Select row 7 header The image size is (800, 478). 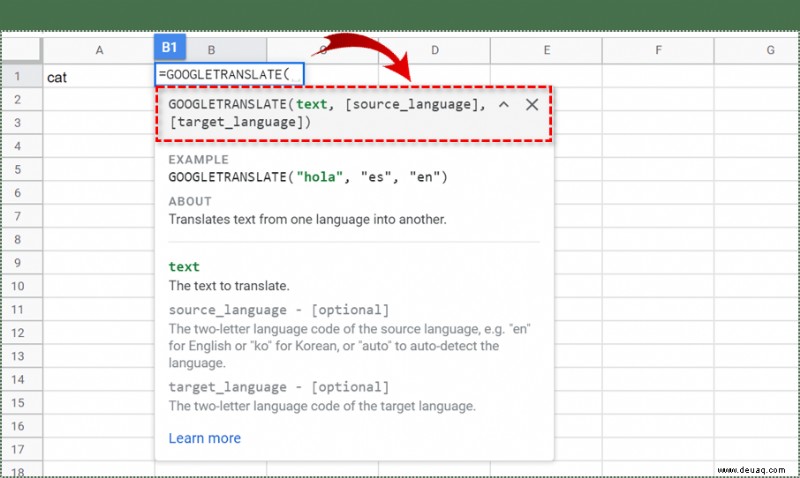pyautogui.click(x=21, y=216)
